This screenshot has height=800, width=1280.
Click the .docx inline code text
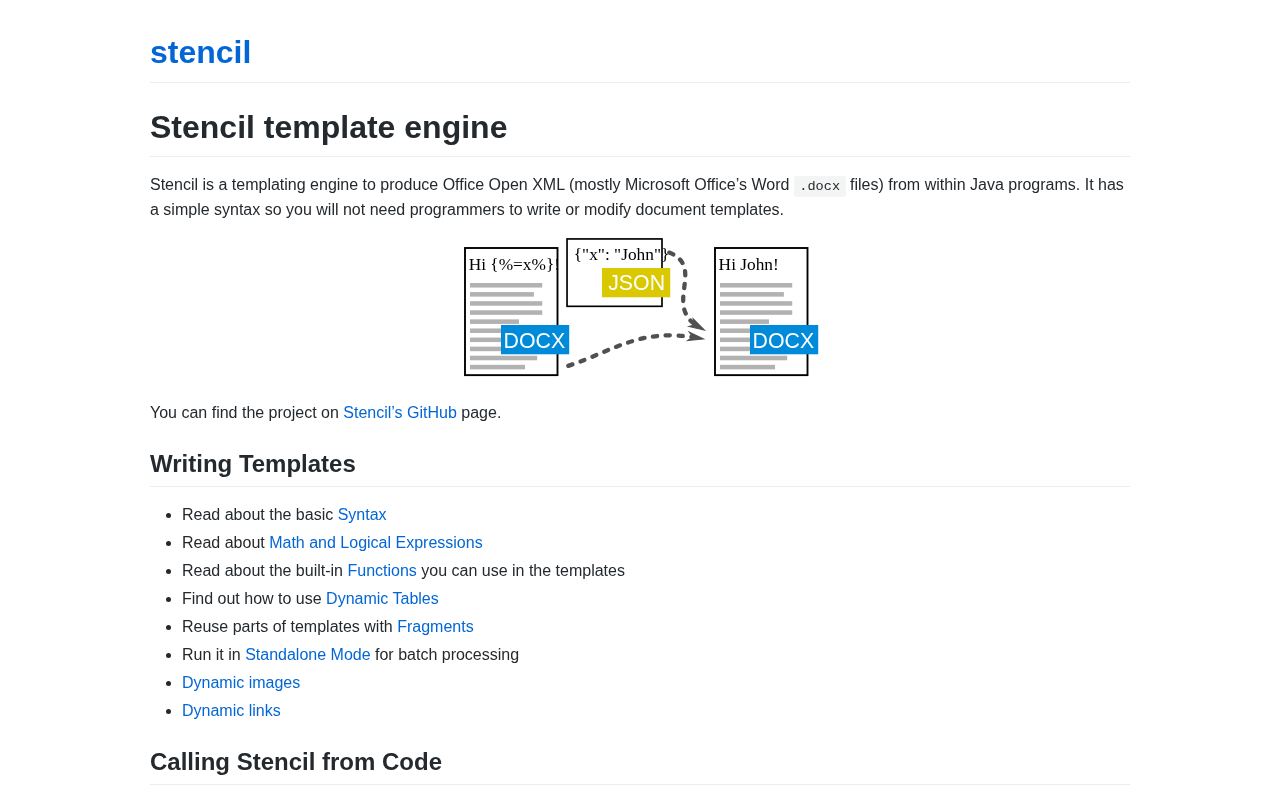click(819, 186)
